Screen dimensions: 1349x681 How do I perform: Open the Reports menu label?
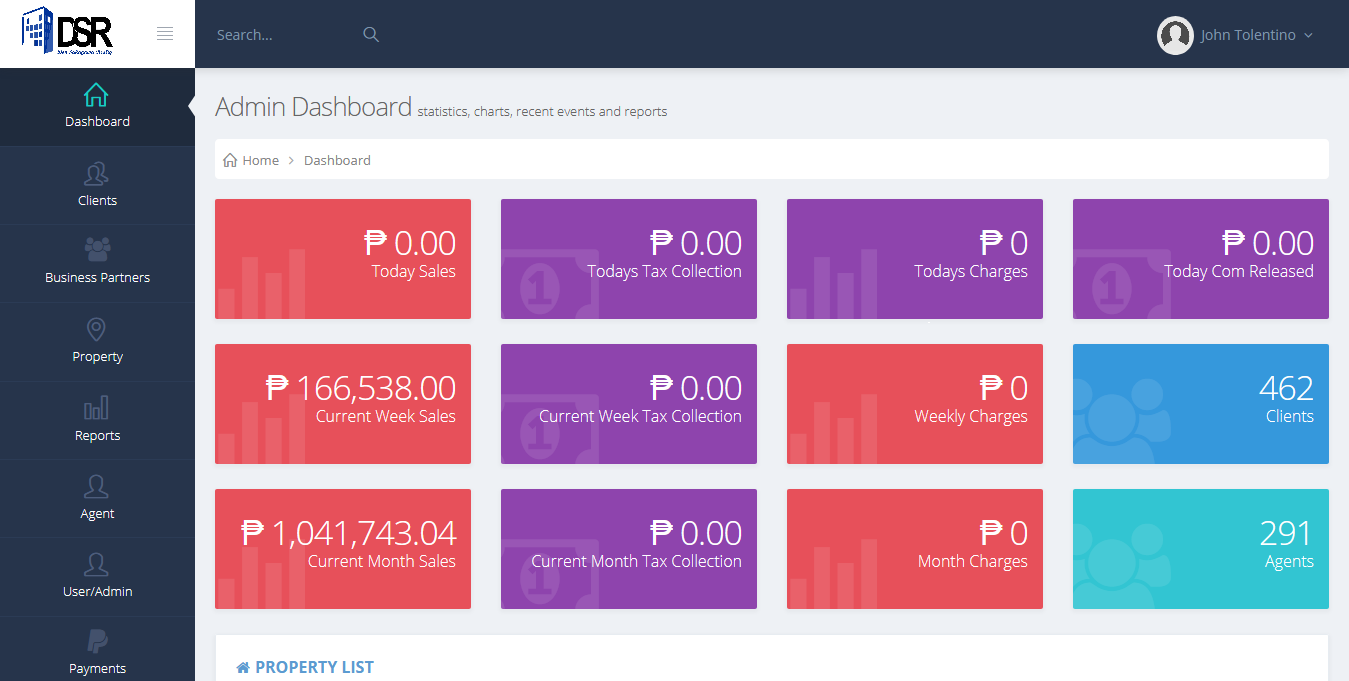click(97, 435)
